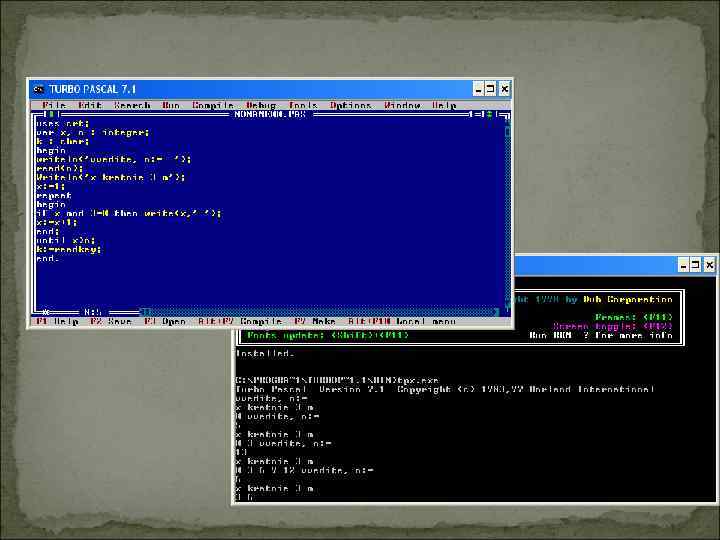
Task: Open the File menu
Action: click(54, 105)
